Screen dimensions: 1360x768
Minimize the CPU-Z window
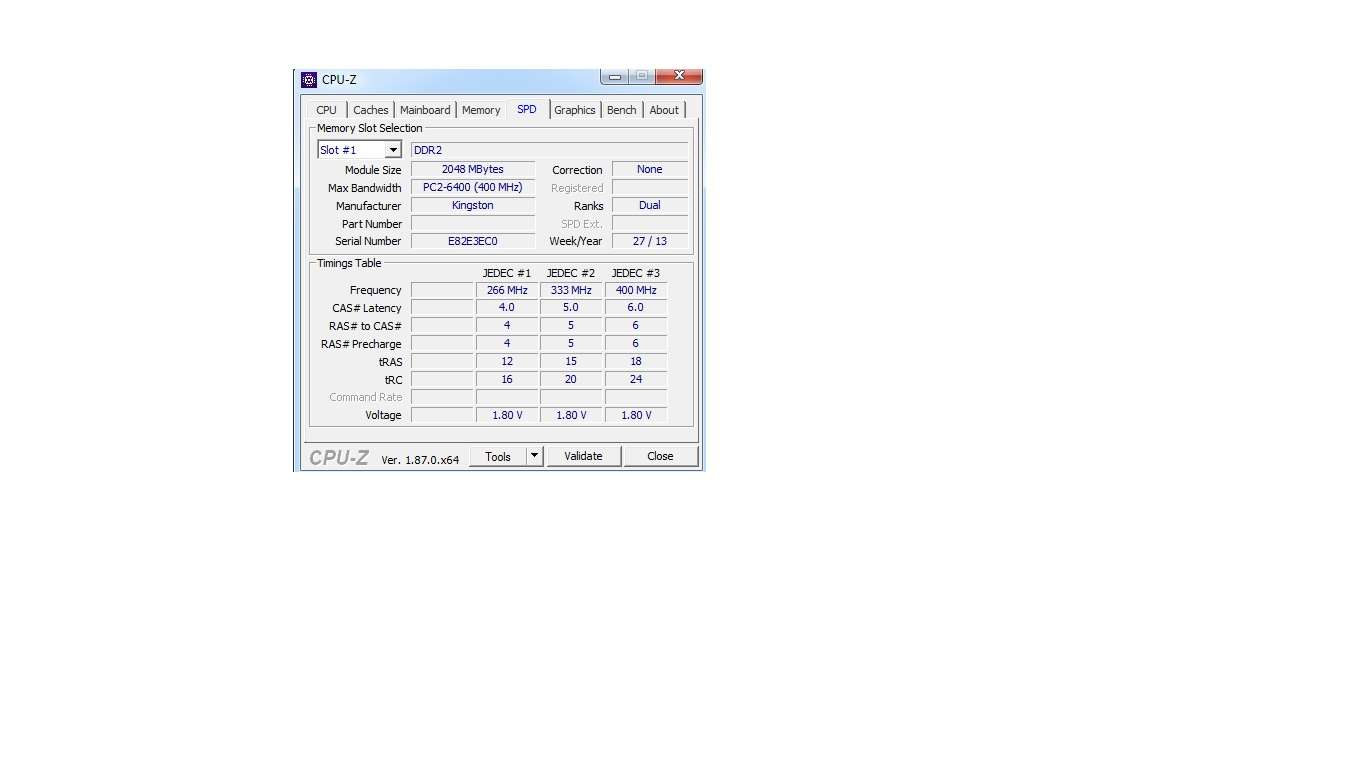tap(614, 76)
